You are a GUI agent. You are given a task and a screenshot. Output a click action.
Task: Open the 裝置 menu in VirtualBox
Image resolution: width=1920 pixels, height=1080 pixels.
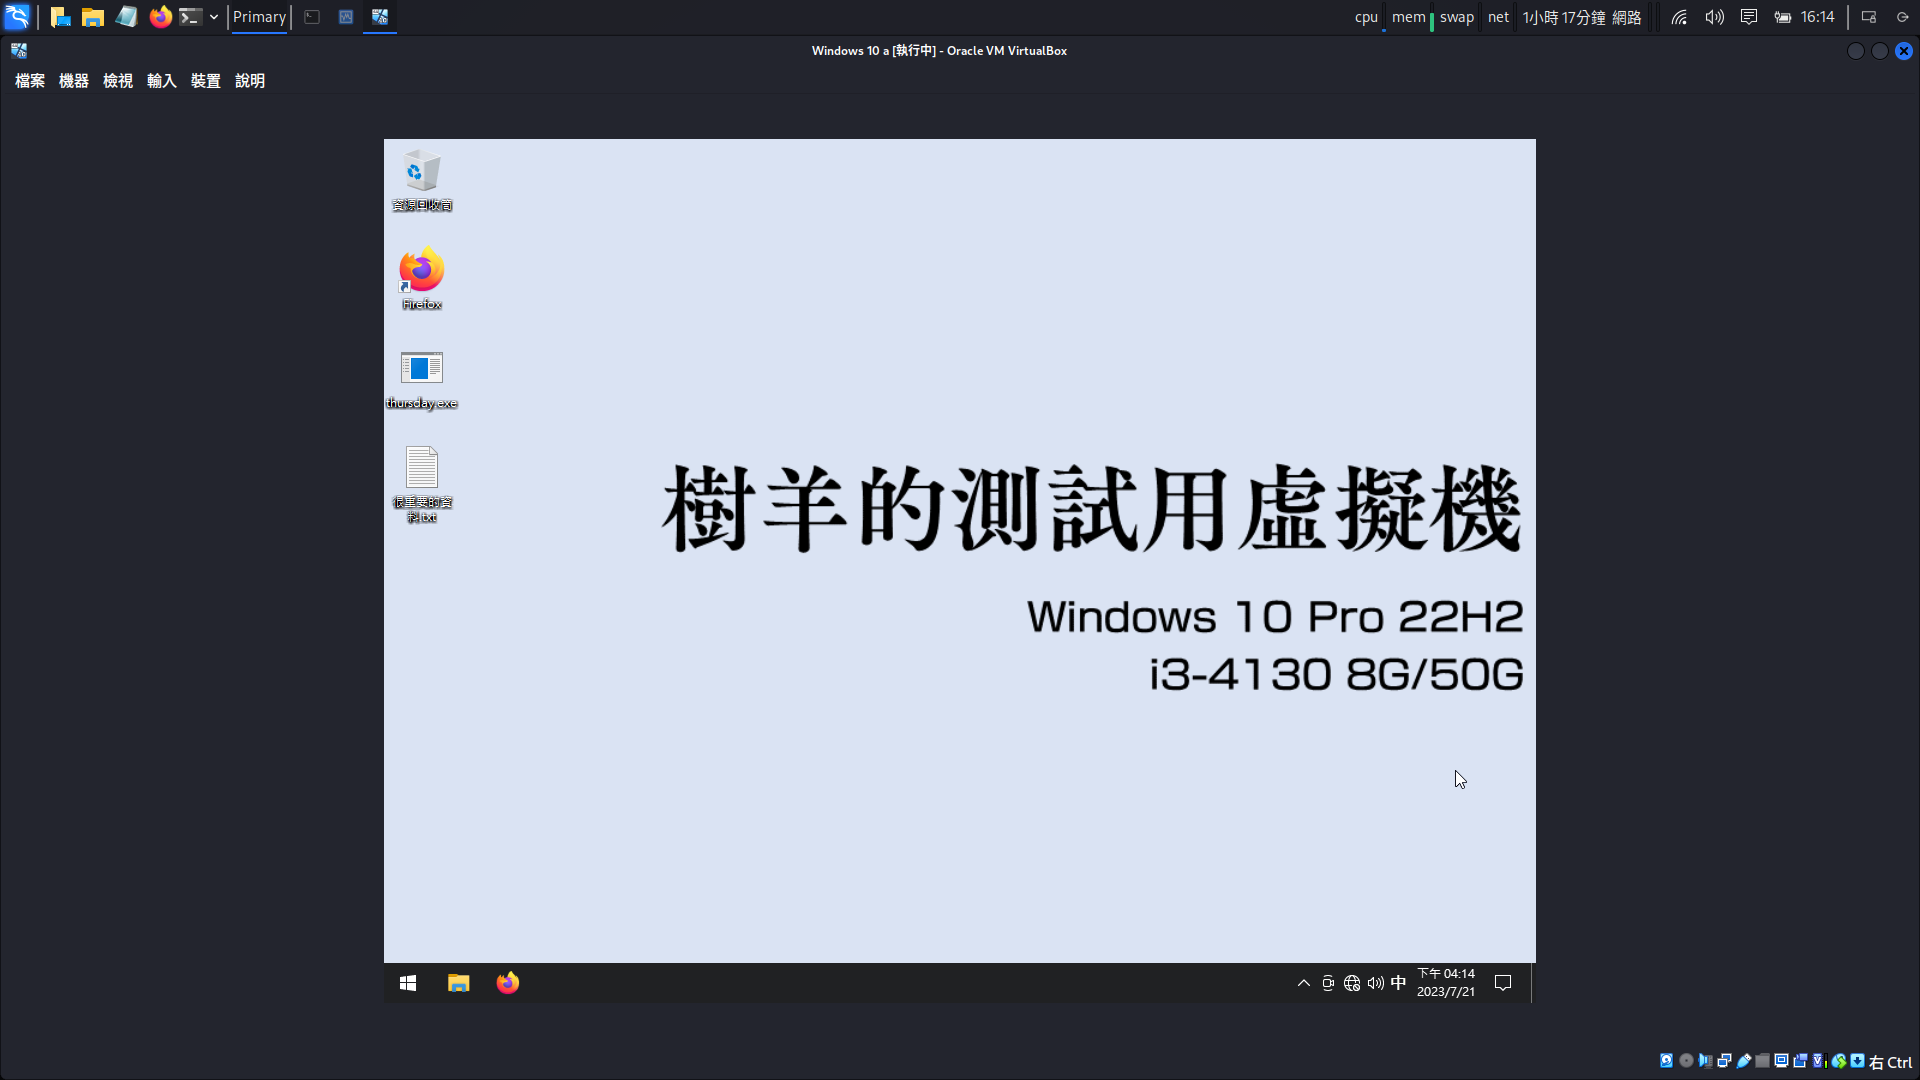pos(205,81)
